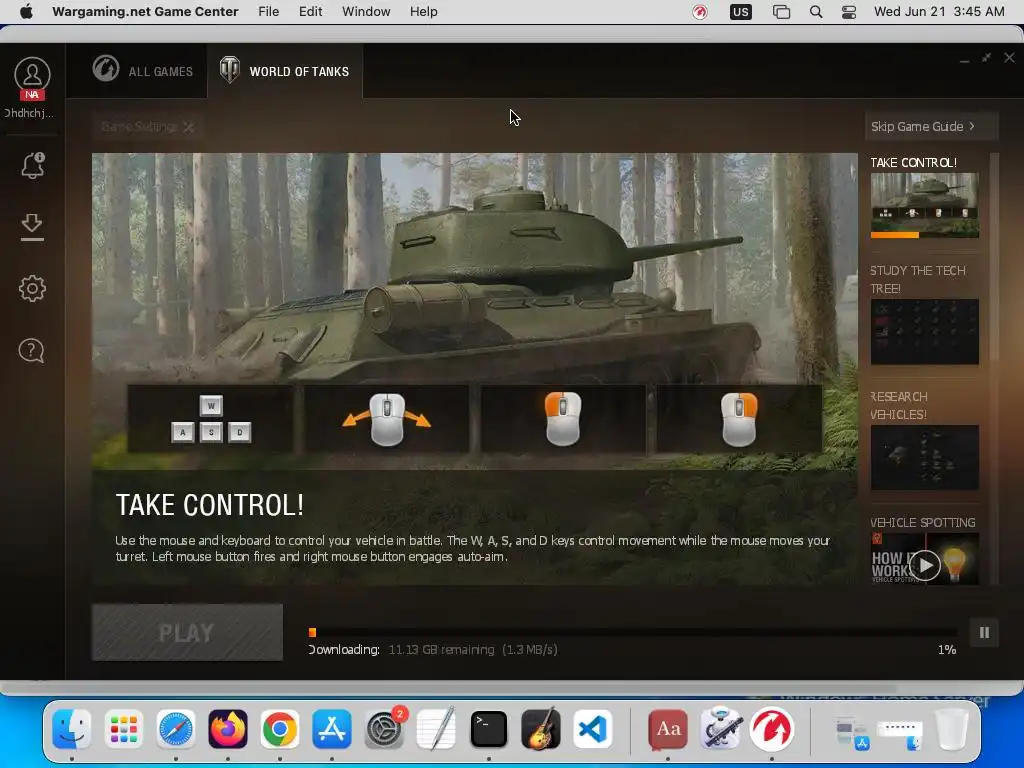The height and width of the screenshot is (768, 1024).
Task: Click the mouse movement turret tile
Action: (x=387, y=419)
